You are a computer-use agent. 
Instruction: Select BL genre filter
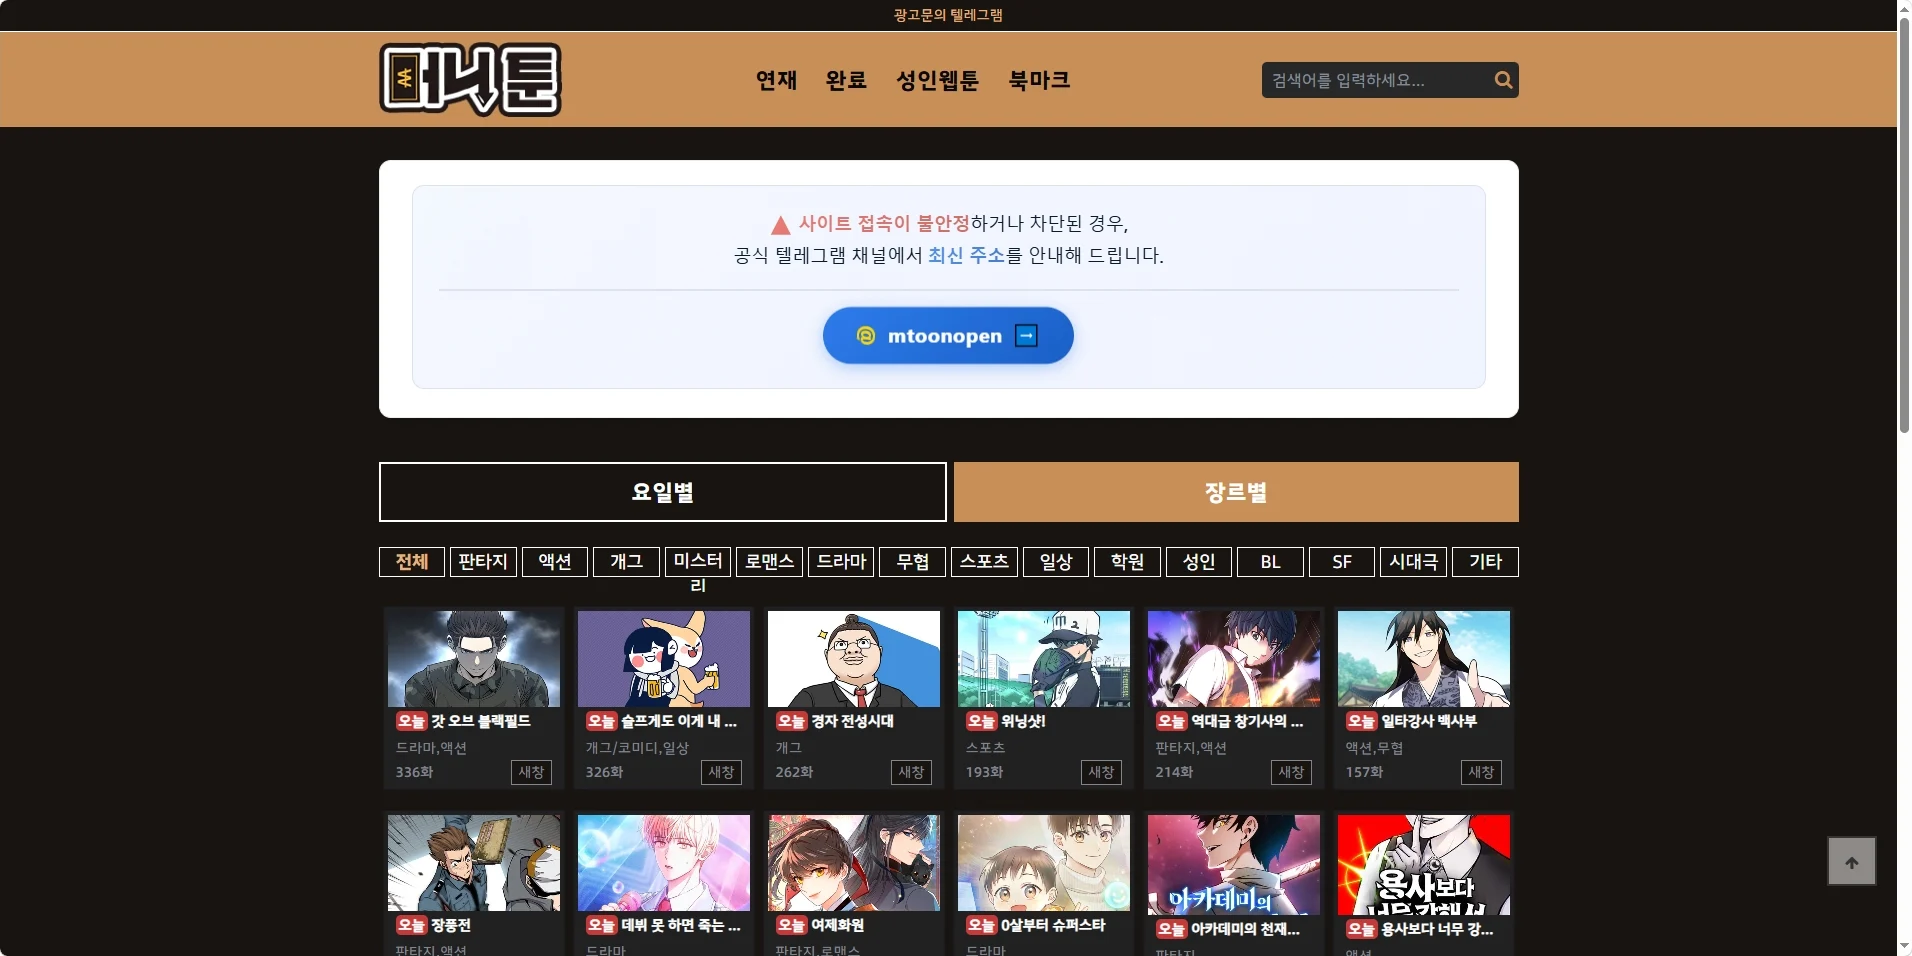[x=1271, y=562]
